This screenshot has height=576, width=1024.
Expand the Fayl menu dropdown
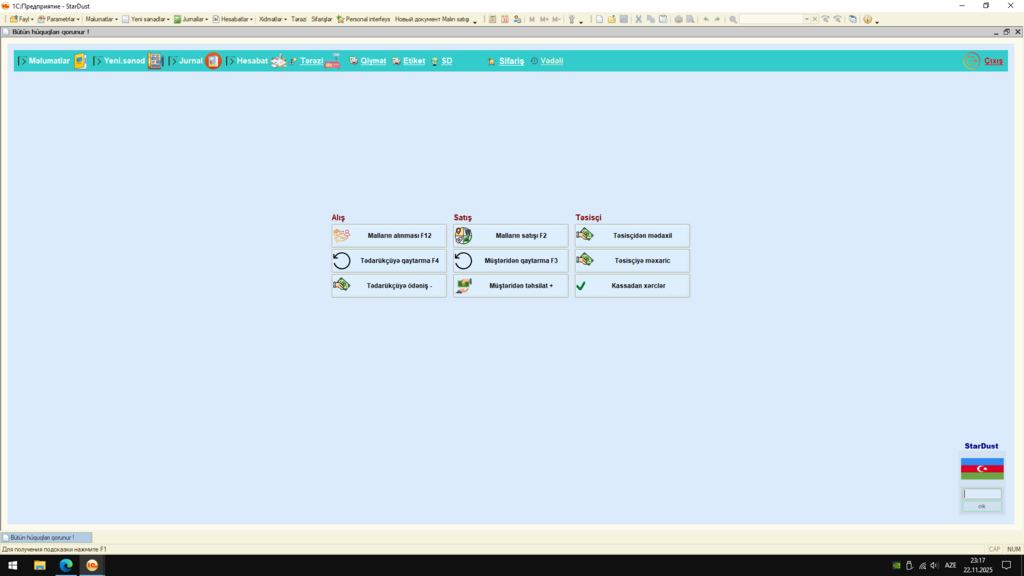[x=22, y=19]
